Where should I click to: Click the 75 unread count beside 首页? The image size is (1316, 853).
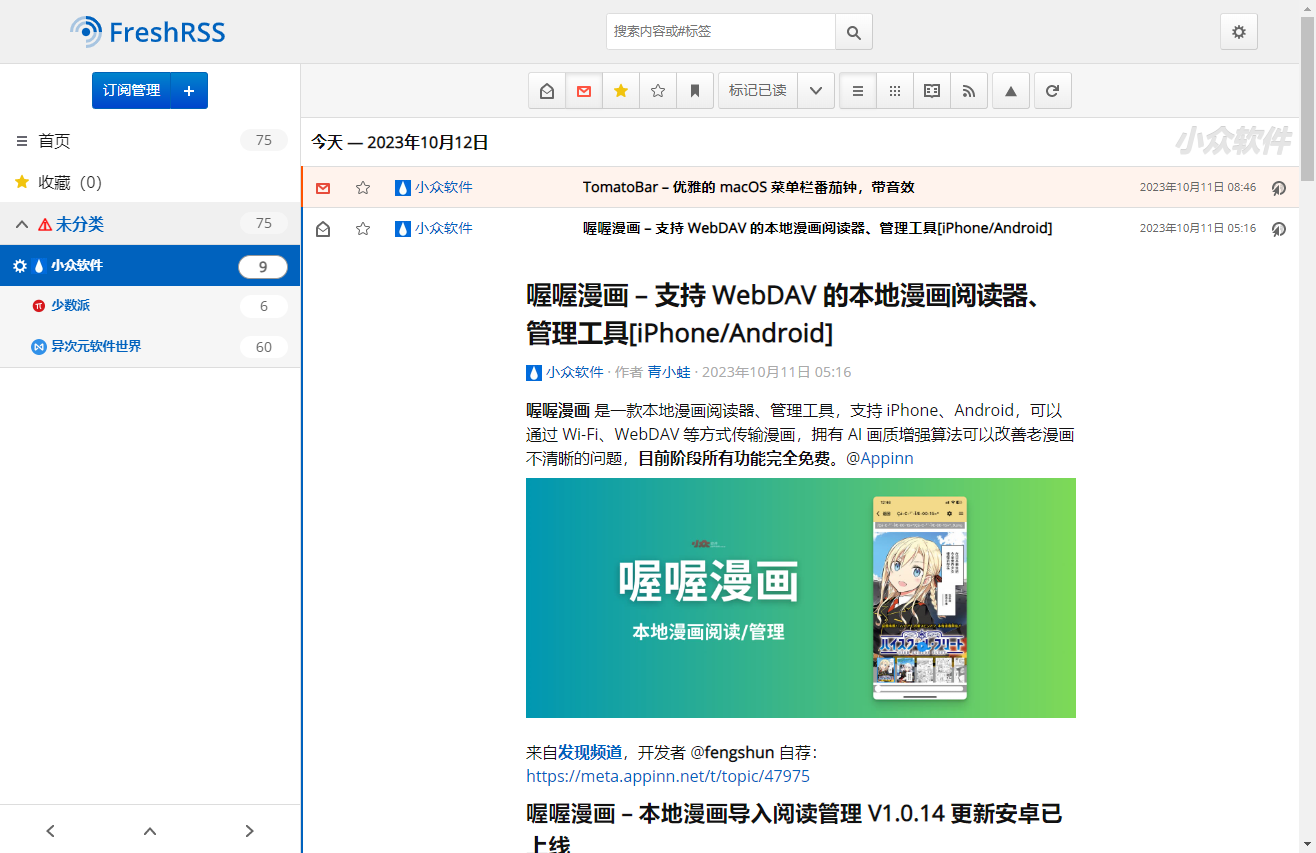point(264,141)
